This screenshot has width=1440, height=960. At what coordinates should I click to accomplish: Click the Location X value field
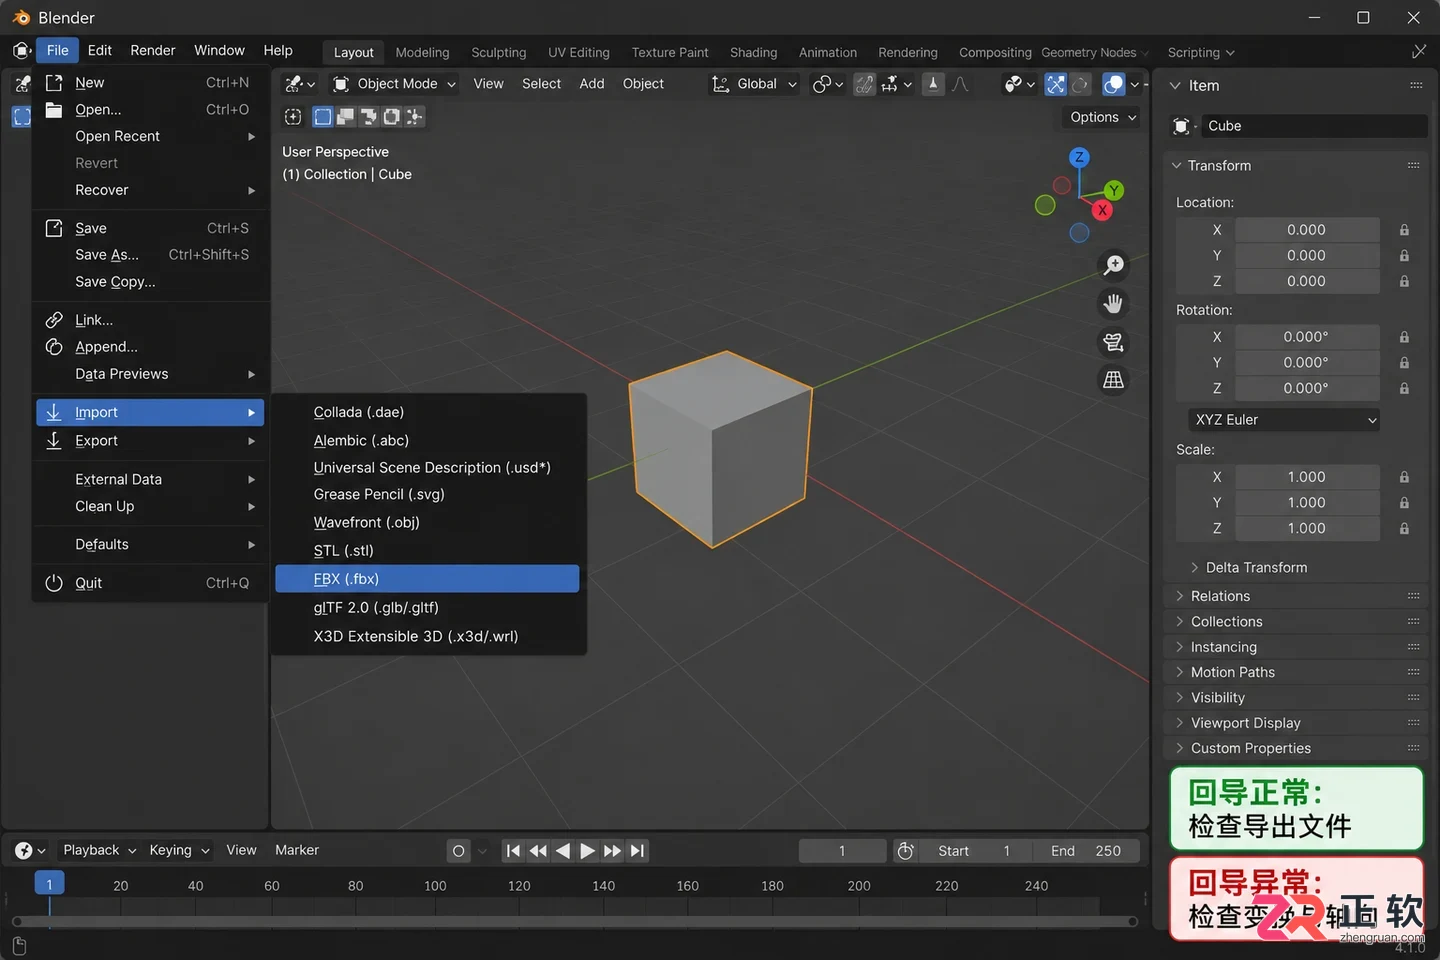click(x=1306, y=230)
